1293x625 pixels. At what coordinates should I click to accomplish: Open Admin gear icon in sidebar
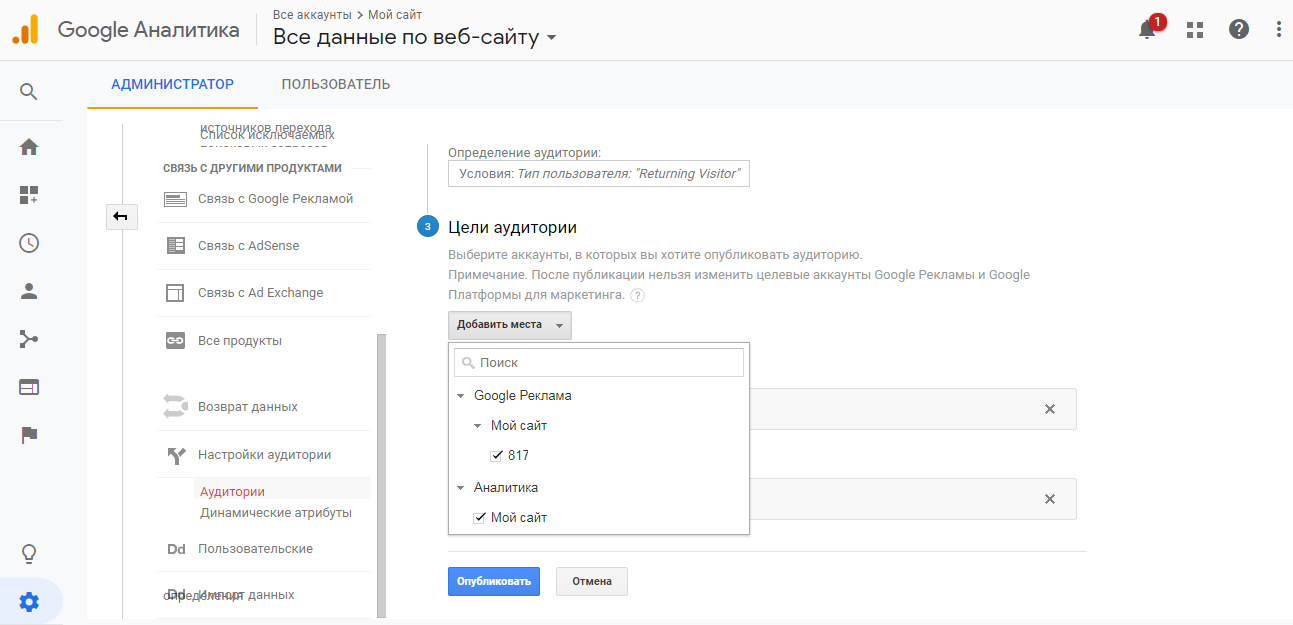pyautogui.click(x=29, y=602)
